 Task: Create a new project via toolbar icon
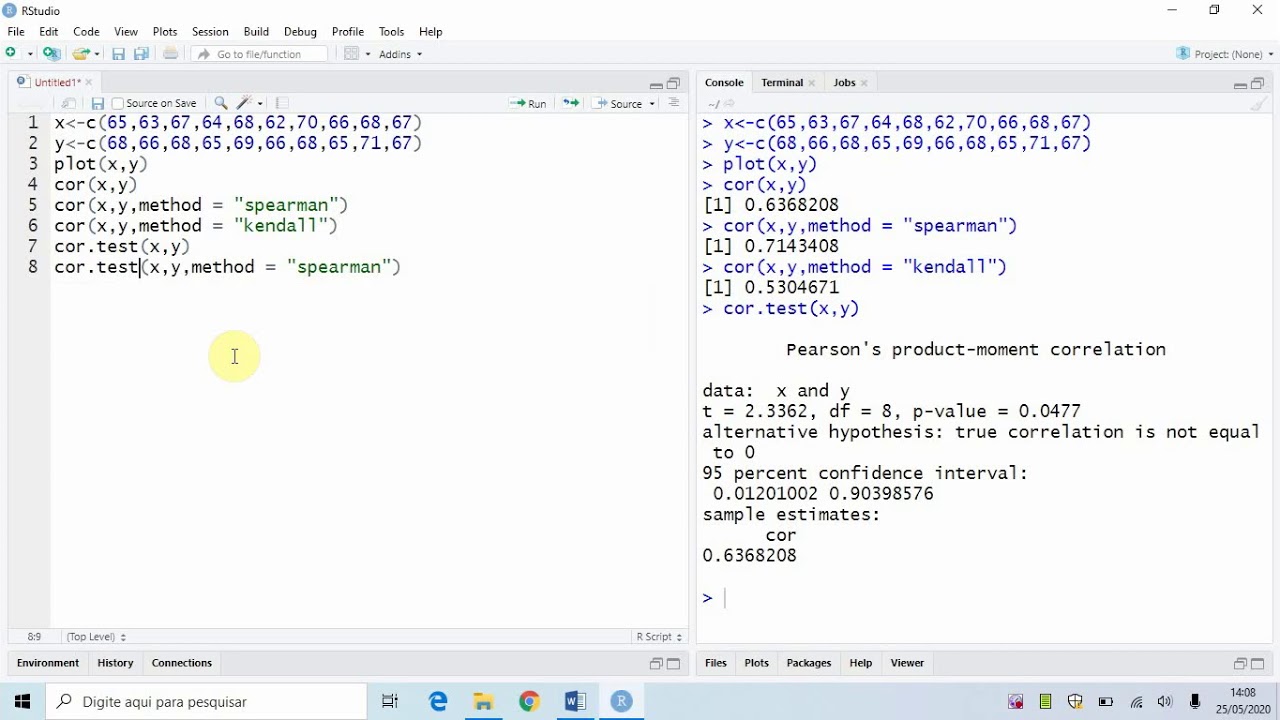pos(52,54)
